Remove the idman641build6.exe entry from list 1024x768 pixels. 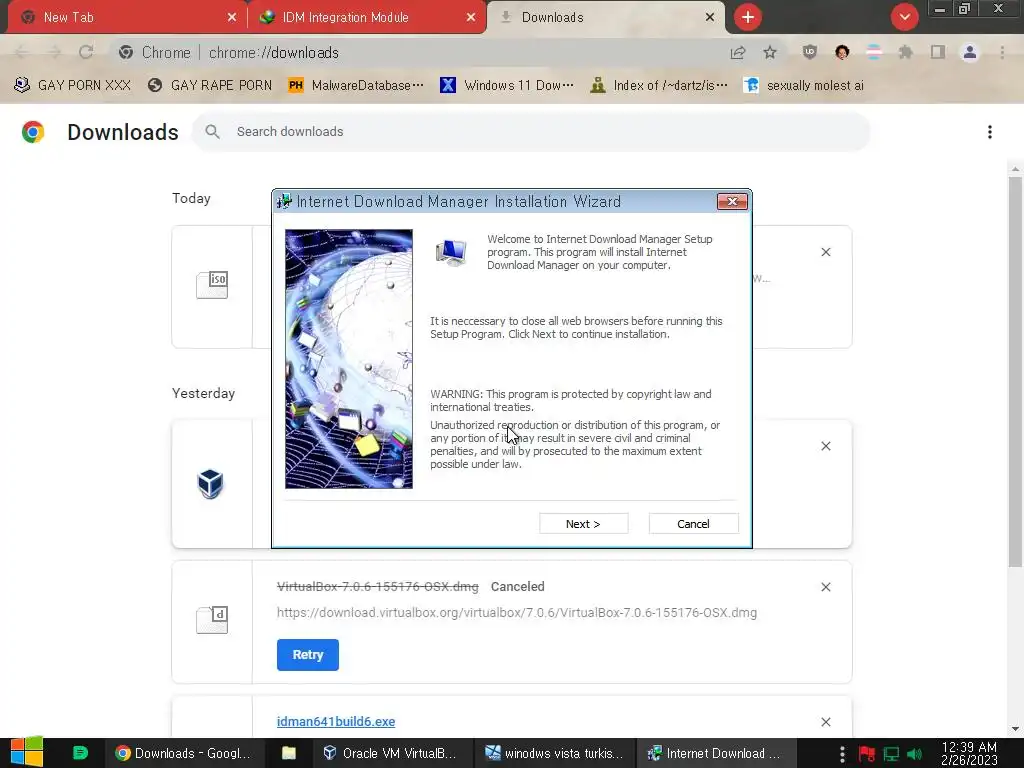pyautogui.click(x=825, y=722)
